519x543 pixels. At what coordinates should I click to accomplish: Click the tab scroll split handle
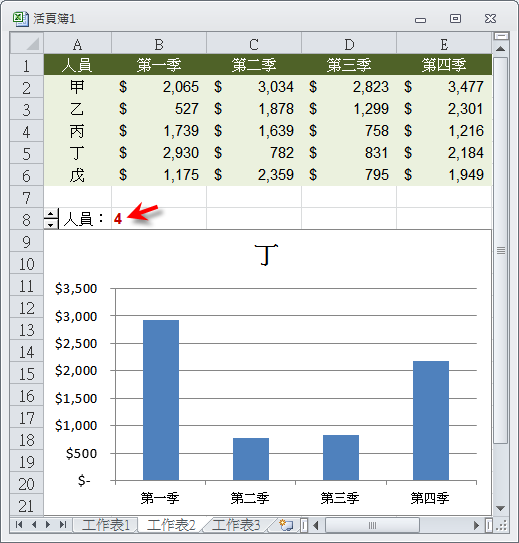pos(303,526)
